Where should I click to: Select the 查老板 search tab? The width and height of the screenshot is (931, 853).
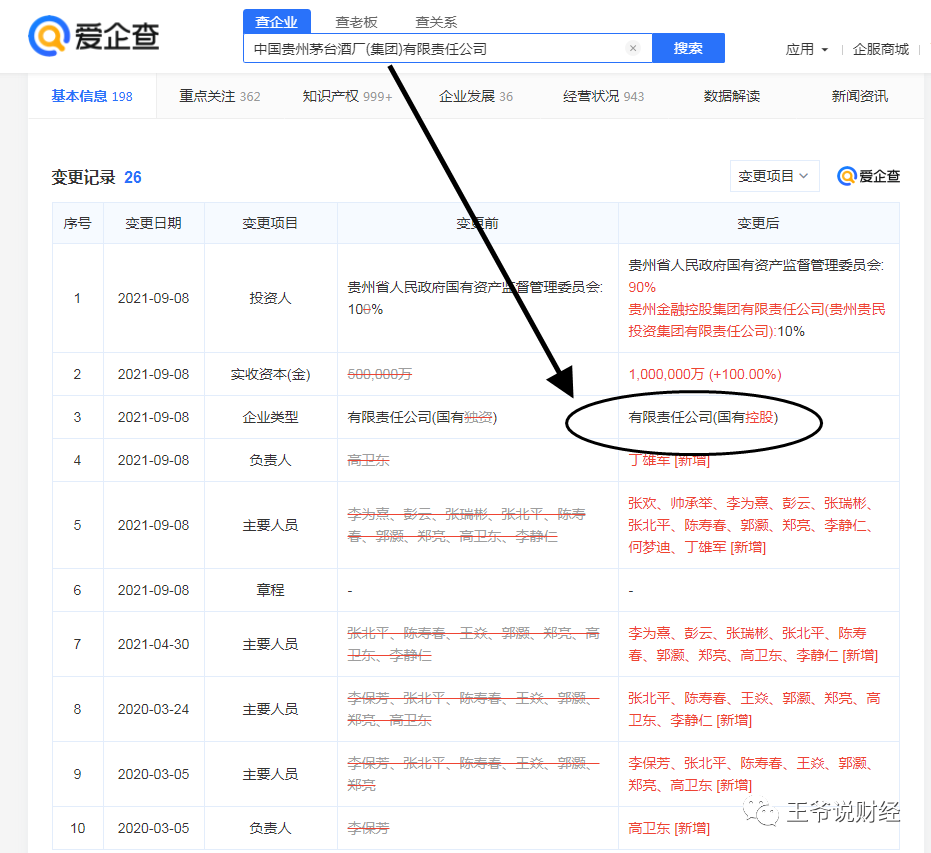[356, 22]
